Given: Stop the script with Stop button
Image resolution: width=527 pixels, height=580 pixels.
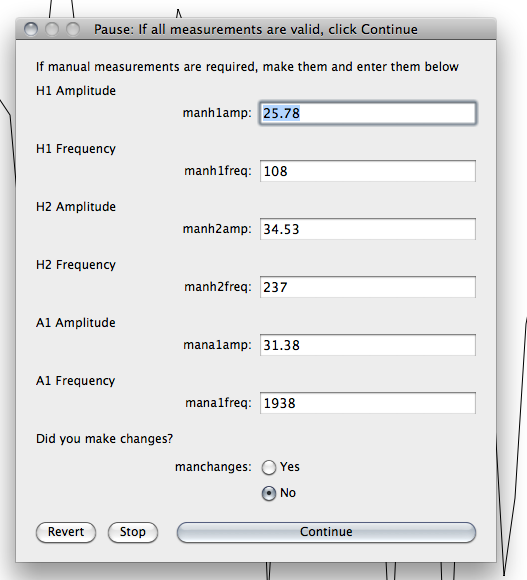Looking at the screenshot, I should [133, 532].
